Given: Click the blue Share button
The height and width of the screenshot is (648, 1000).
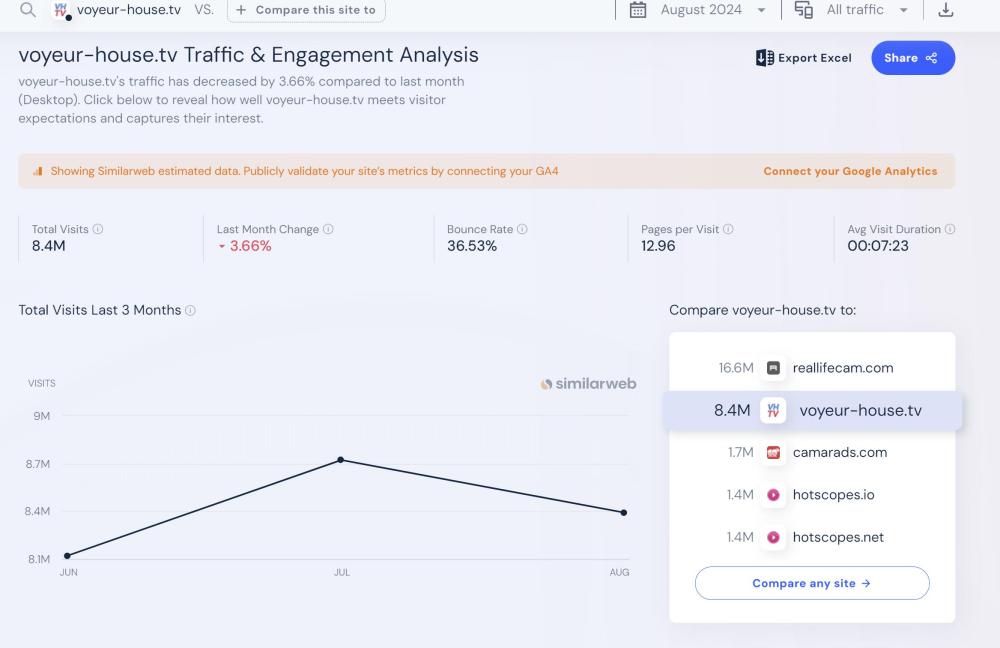Looking at the screenshot, I should (x=912, y=58).
